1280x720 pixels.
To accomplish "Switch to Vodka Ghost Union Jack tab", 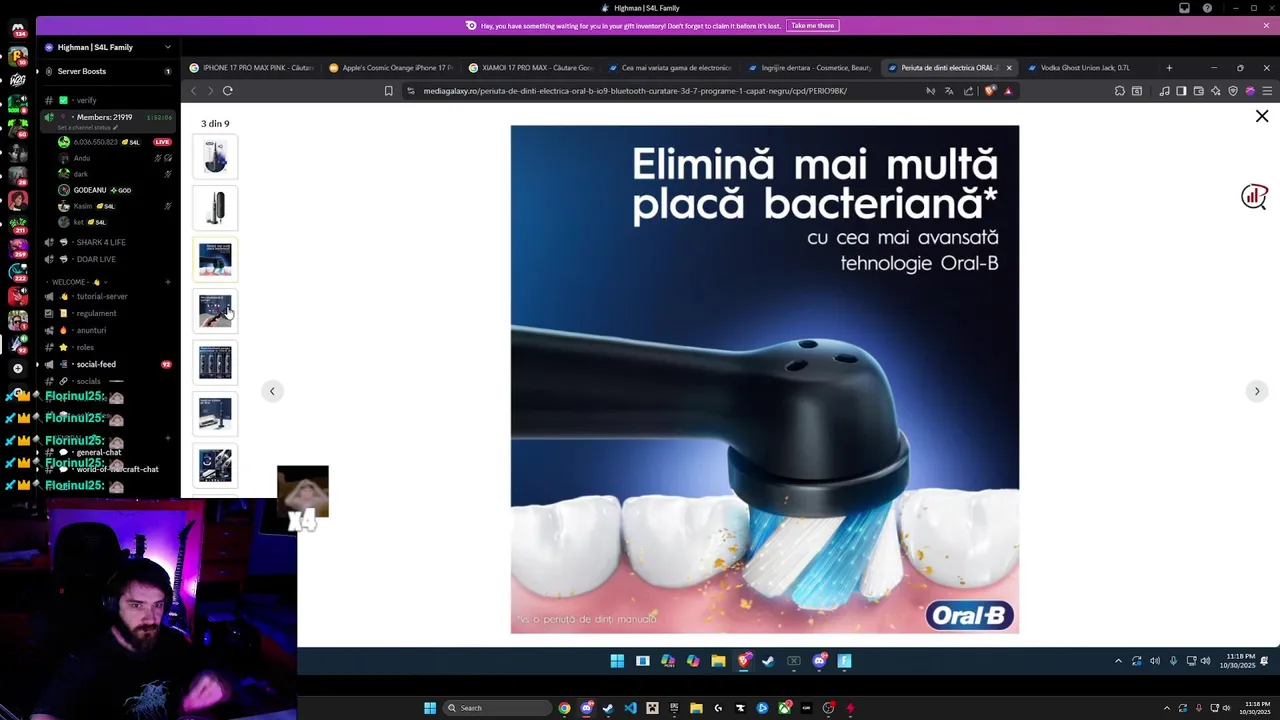I will [1090, 68].
